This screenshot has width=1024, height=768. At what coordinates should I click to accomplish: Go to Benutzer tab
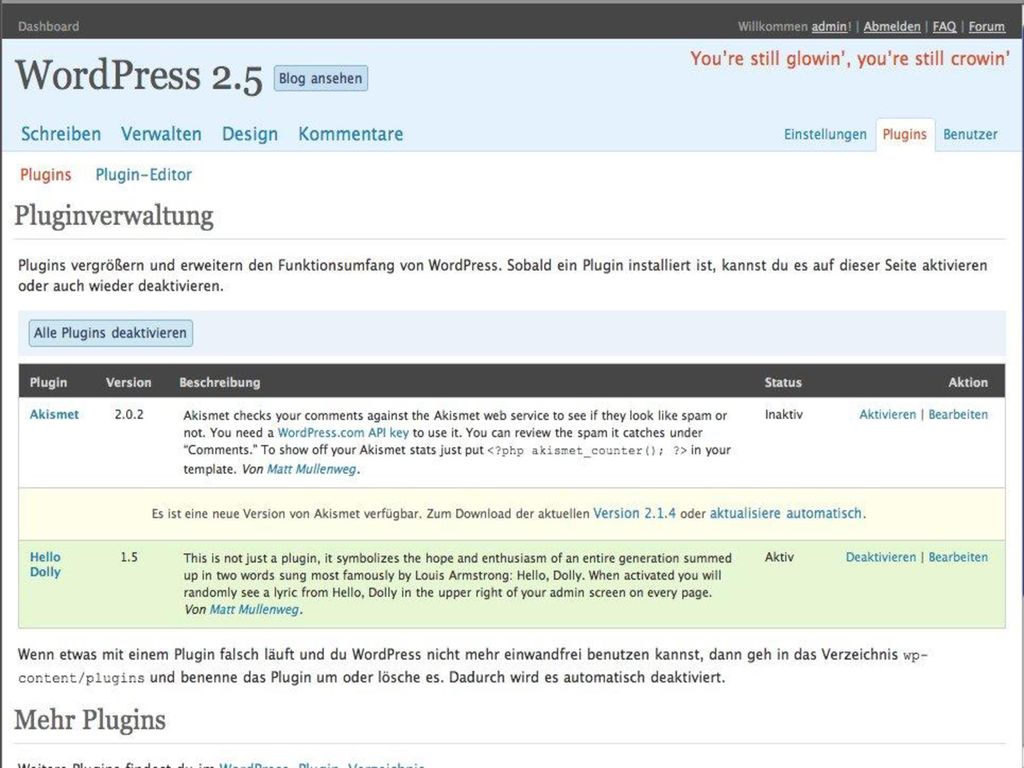970,135
